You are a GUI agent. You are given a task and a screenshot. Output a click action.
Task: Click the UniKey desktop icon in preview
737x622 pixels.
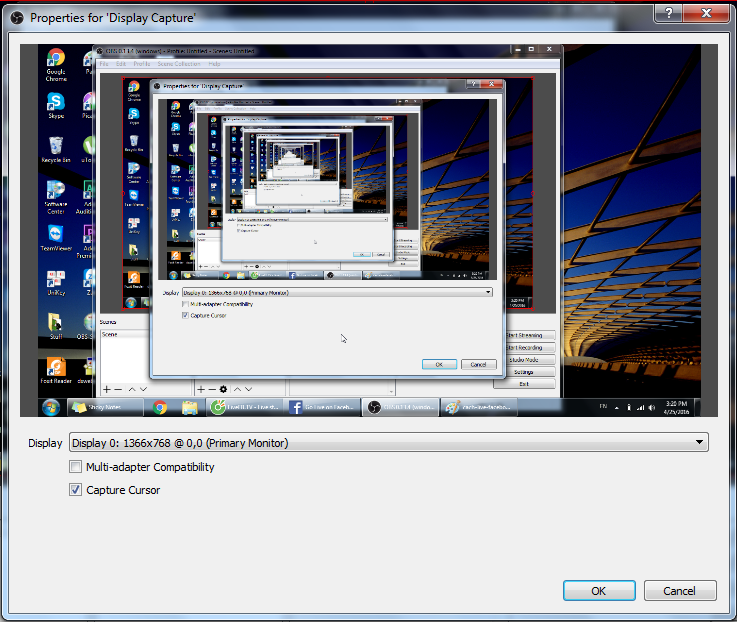tap(56, 280)
